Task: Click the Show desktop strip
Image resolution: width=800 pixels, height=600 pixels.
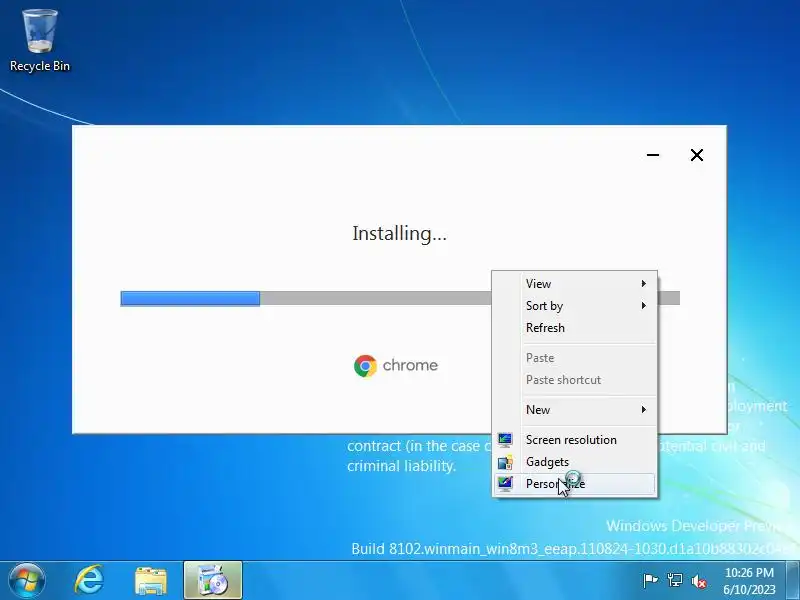Action: click(x=794, y=581)
